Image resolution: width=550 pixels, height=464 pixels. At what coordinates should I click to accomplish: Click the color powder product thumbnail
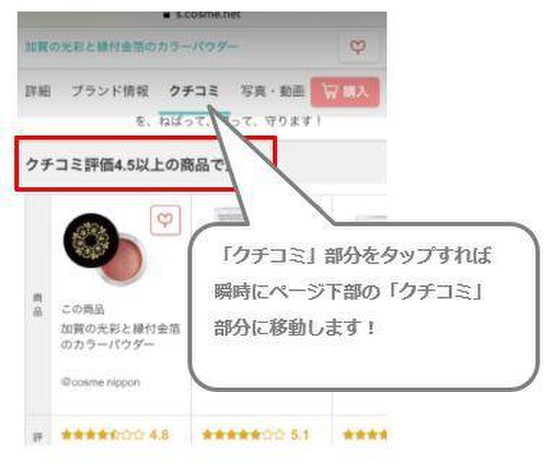(104, 249)
